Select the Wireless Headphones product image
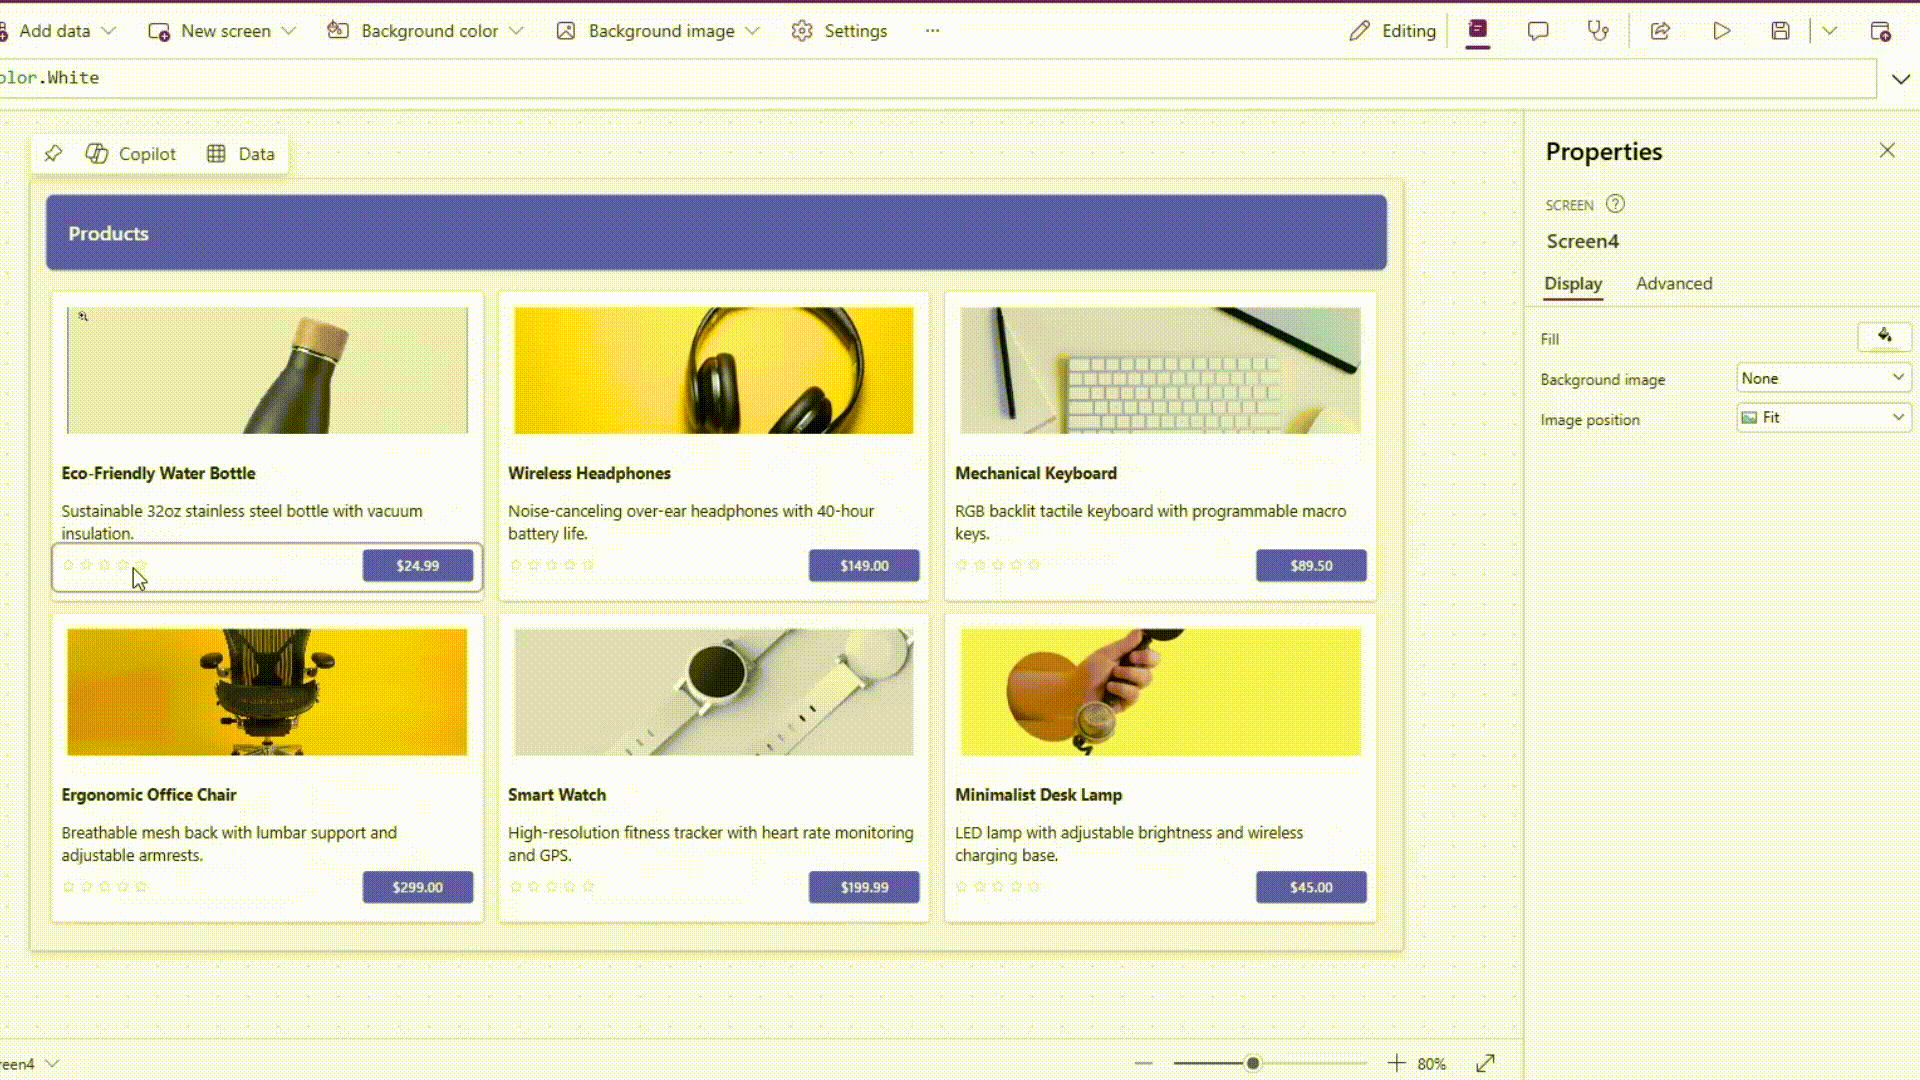 (713, 371)
